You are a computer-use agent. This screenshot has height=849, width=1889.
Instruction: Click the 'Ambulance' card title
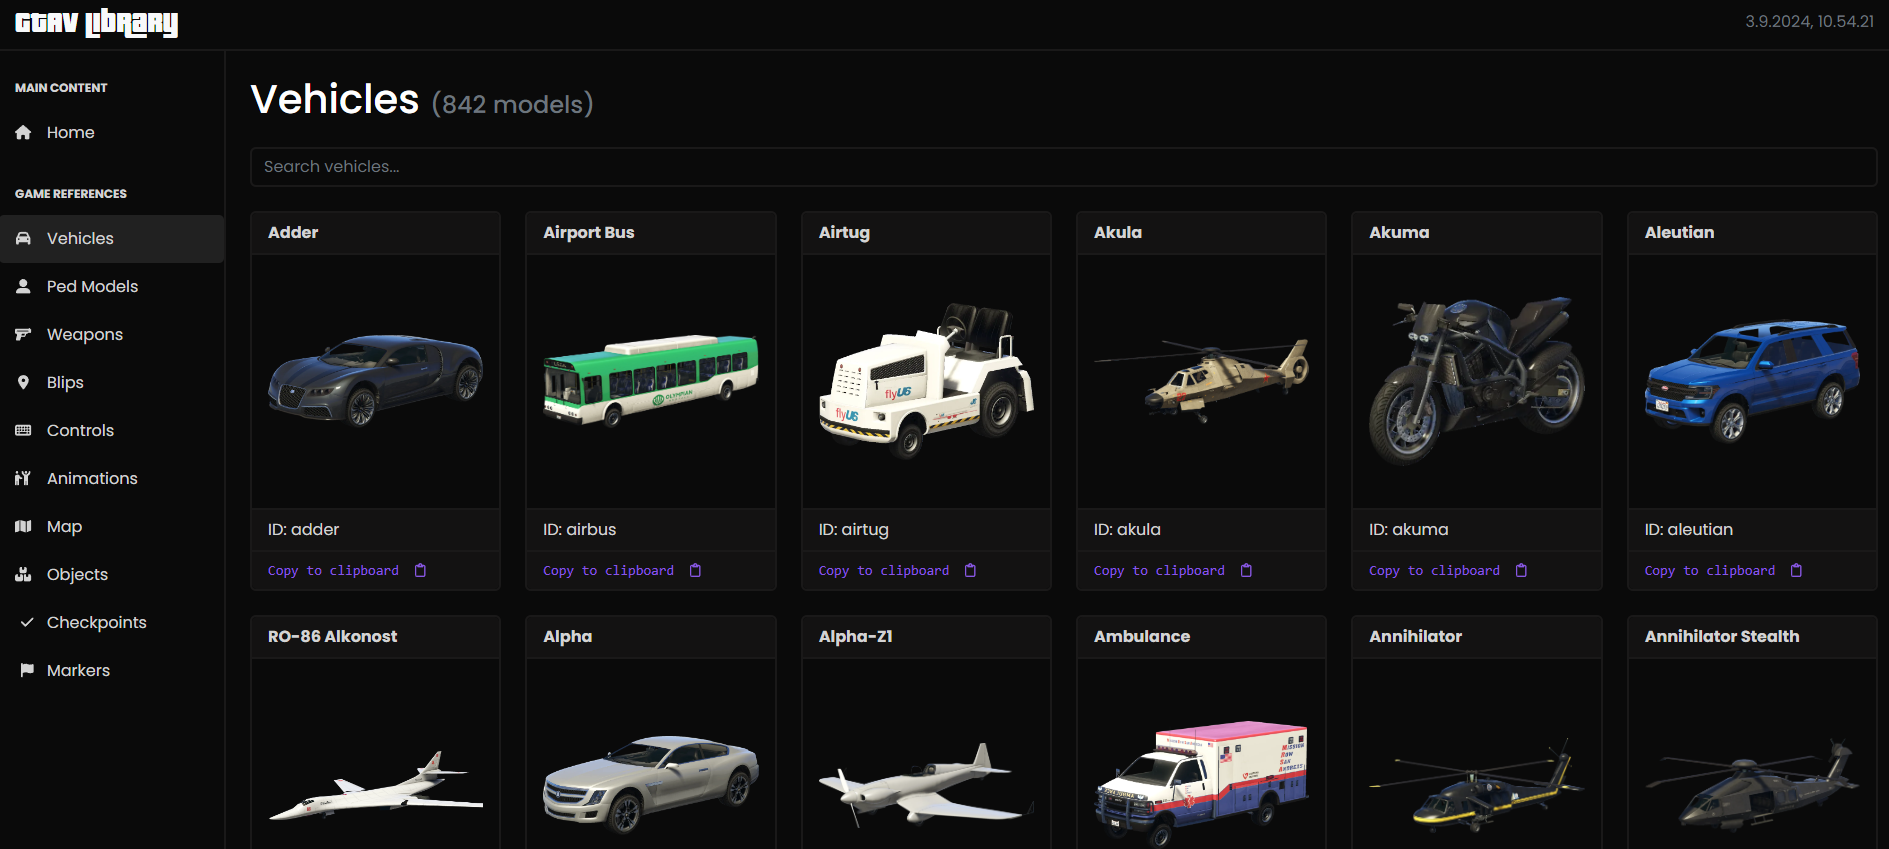[1142, 636]
